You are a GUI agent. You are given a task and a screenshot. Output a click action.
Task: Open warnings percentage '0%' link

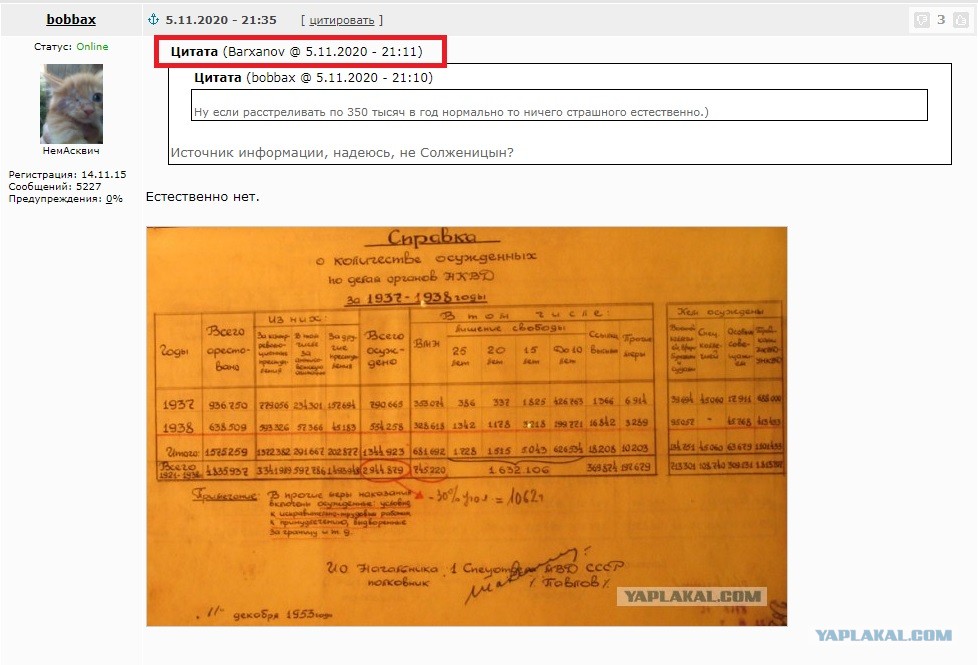pyautogui.click(x=114, y=199)
